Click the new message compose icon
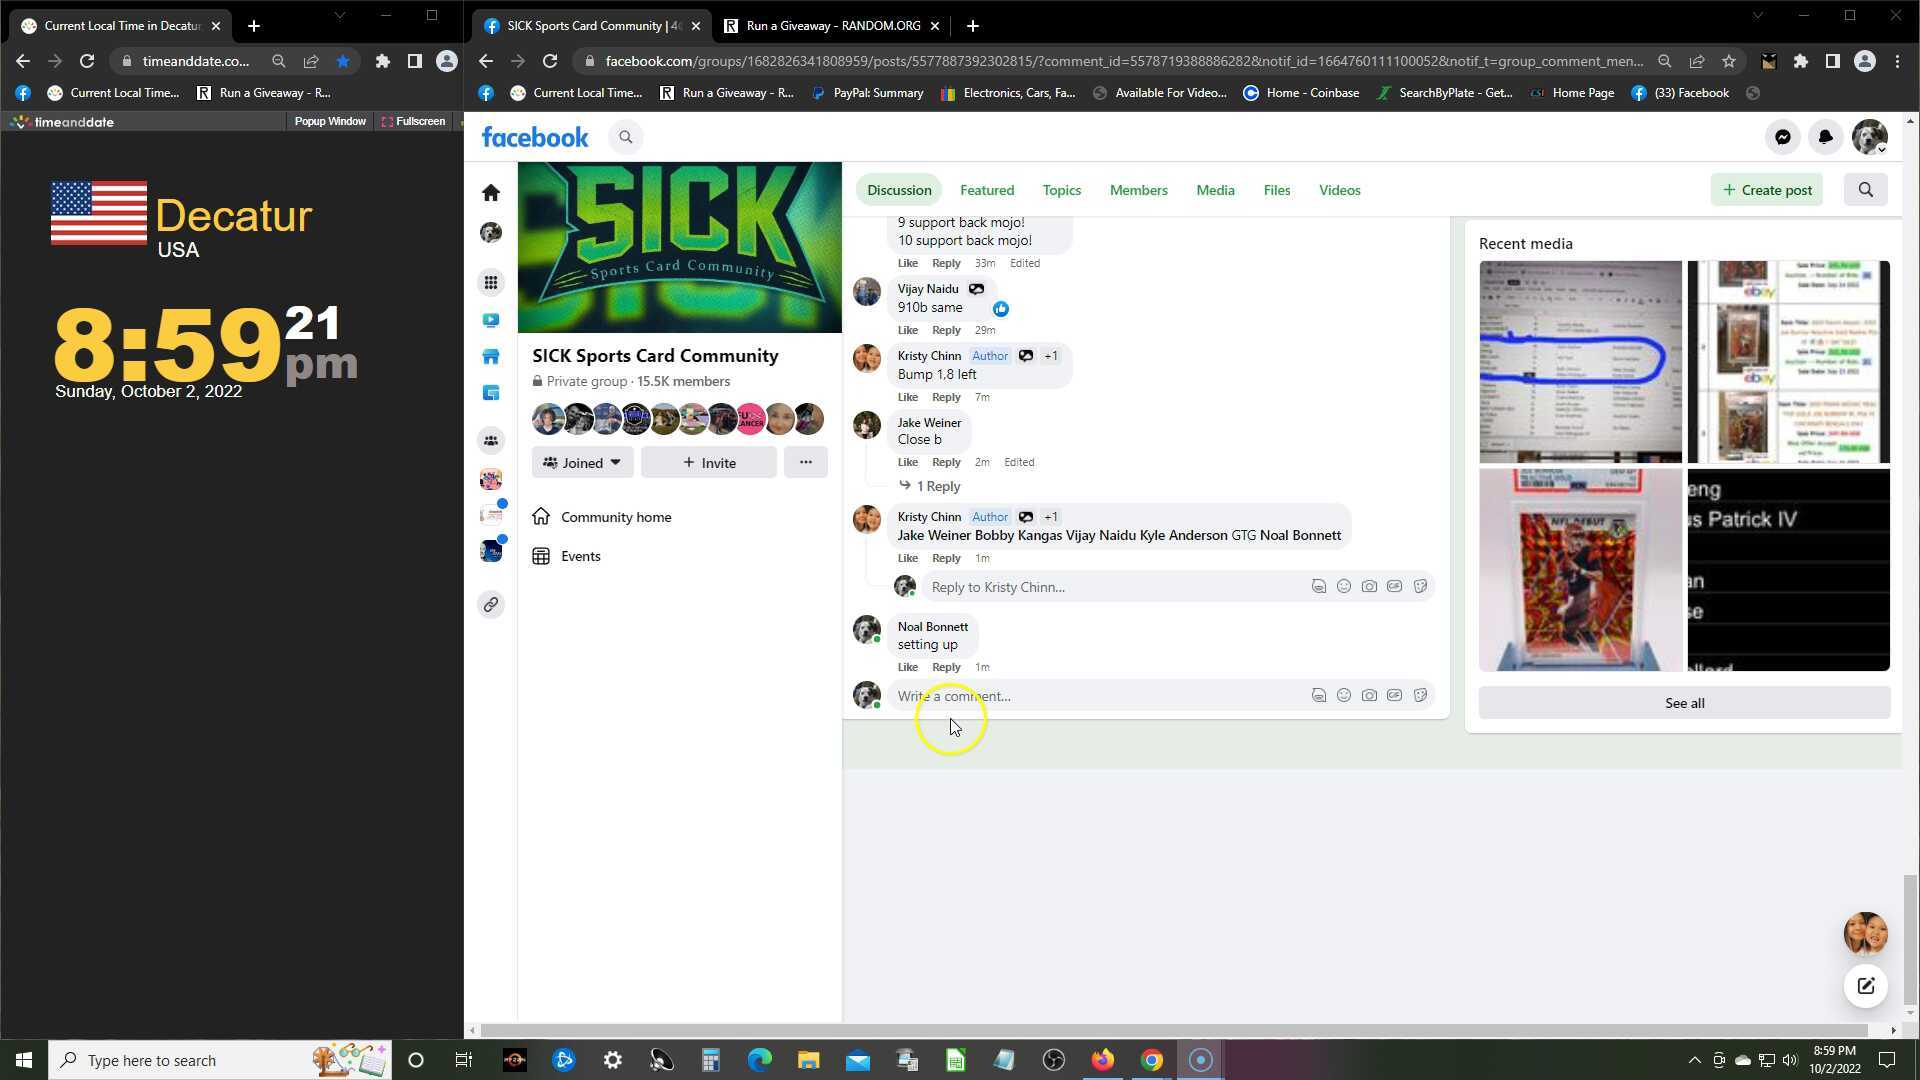 pos(1865,986)
